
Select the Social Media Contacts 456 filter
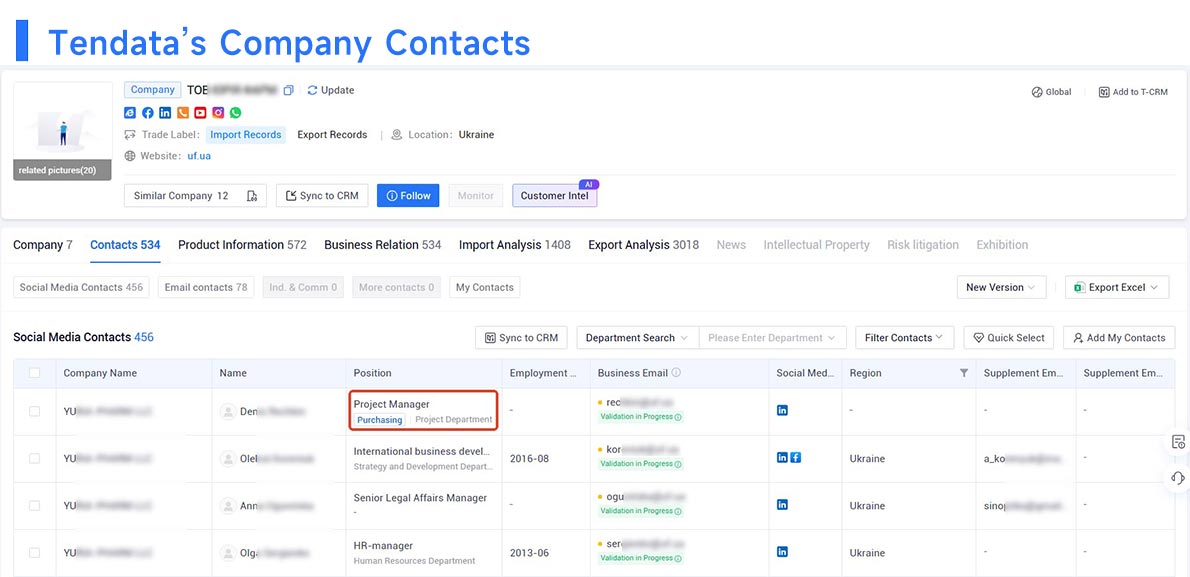[x=81, y=287]
